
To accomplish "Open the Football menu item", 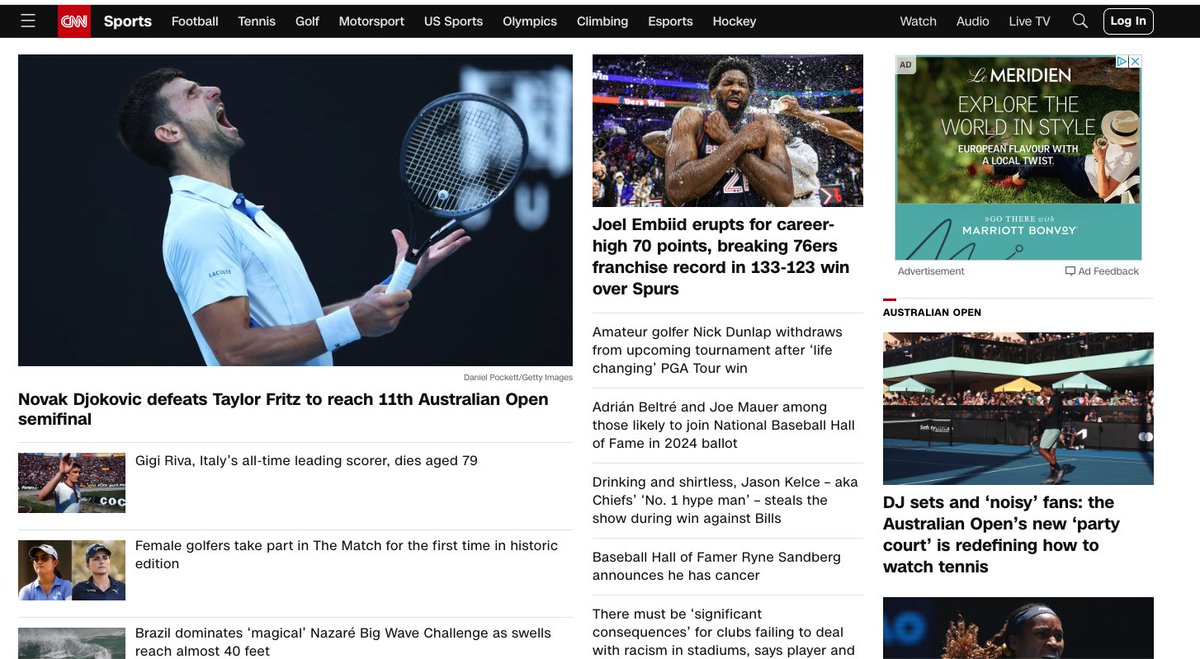I will pyautogui.click(x=195, y=21).
